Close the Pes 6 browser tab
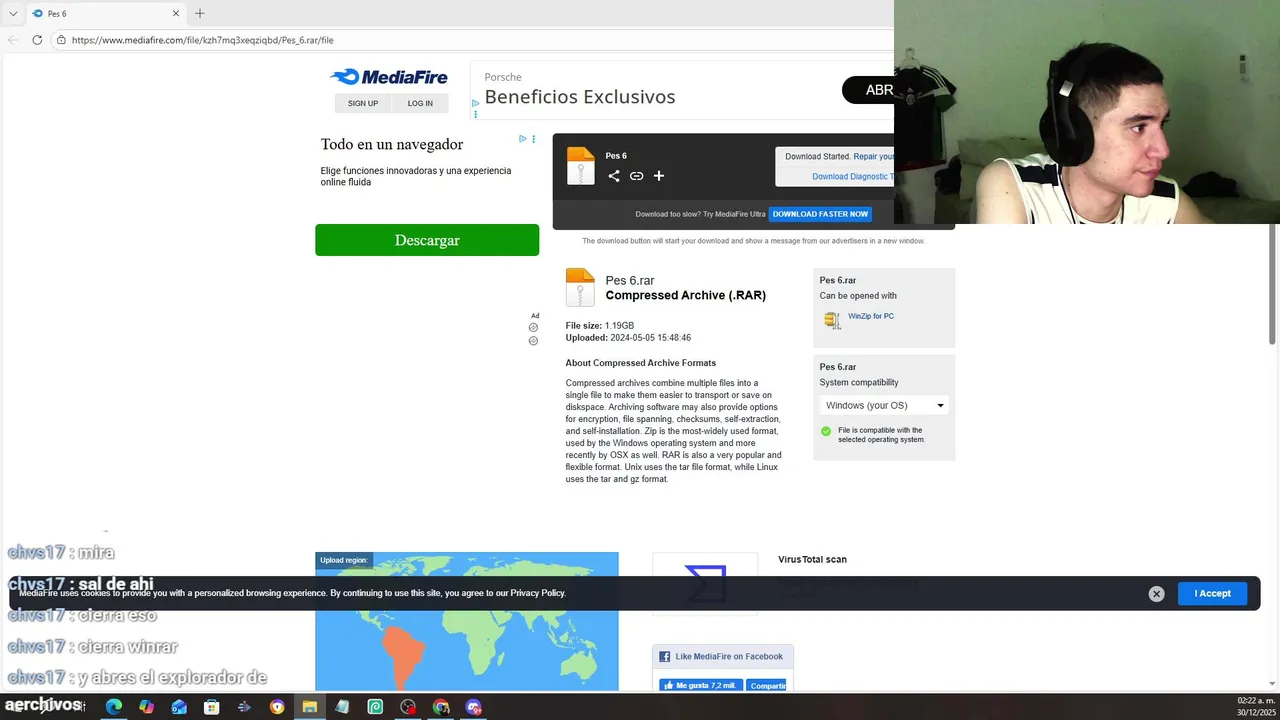The image size is (1280, 720). tap(176, 13)
